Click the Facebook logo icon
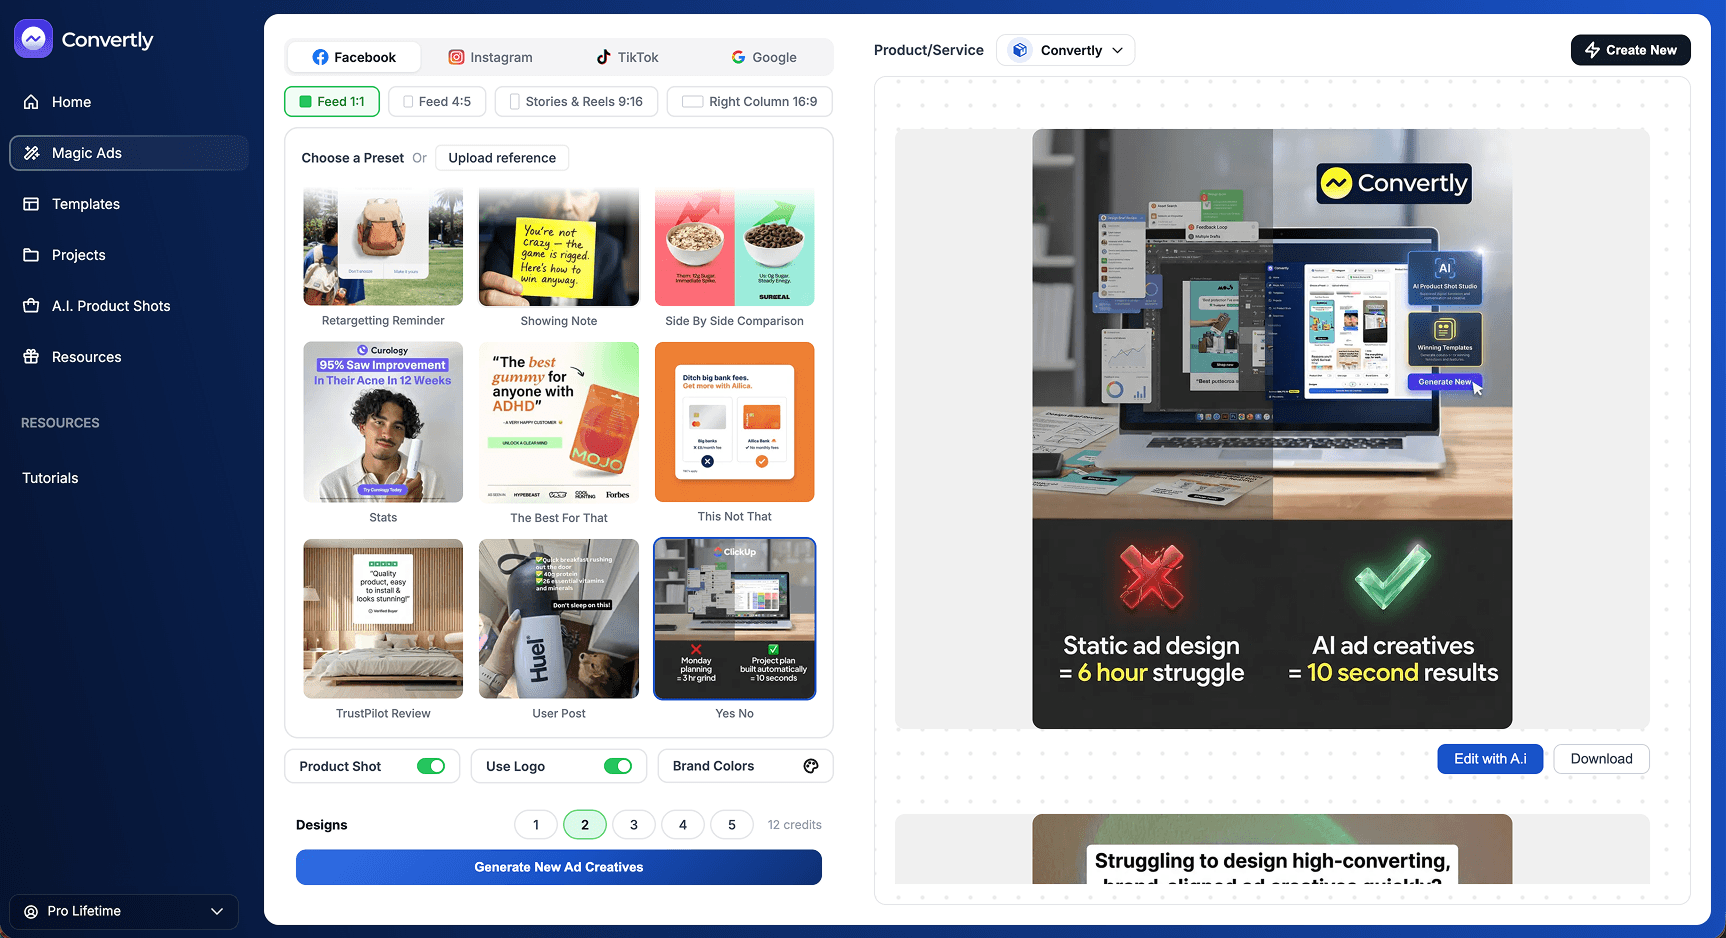1726x938 pixels. pyautogui.click(x=320, y=57)
